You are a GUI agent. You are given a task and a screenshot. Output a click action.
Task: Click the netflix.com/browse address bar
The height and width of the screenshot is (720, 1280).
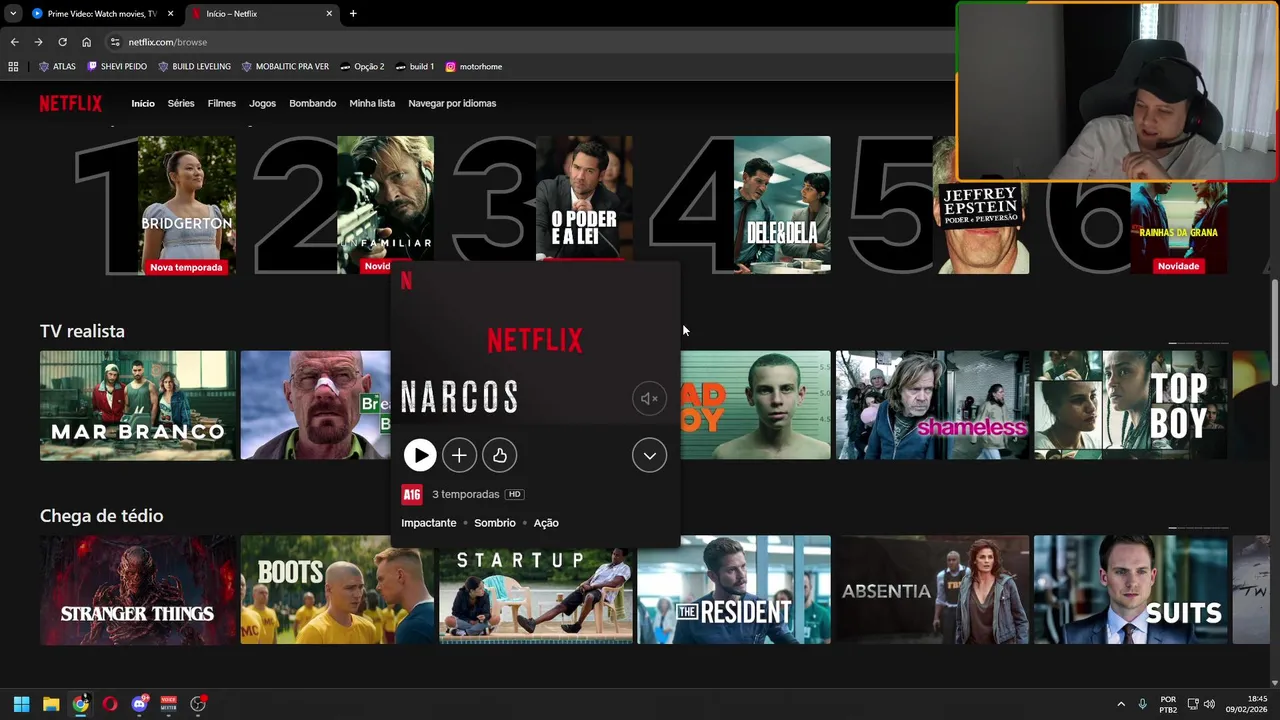pyautogui.click(x=530, y=42)
